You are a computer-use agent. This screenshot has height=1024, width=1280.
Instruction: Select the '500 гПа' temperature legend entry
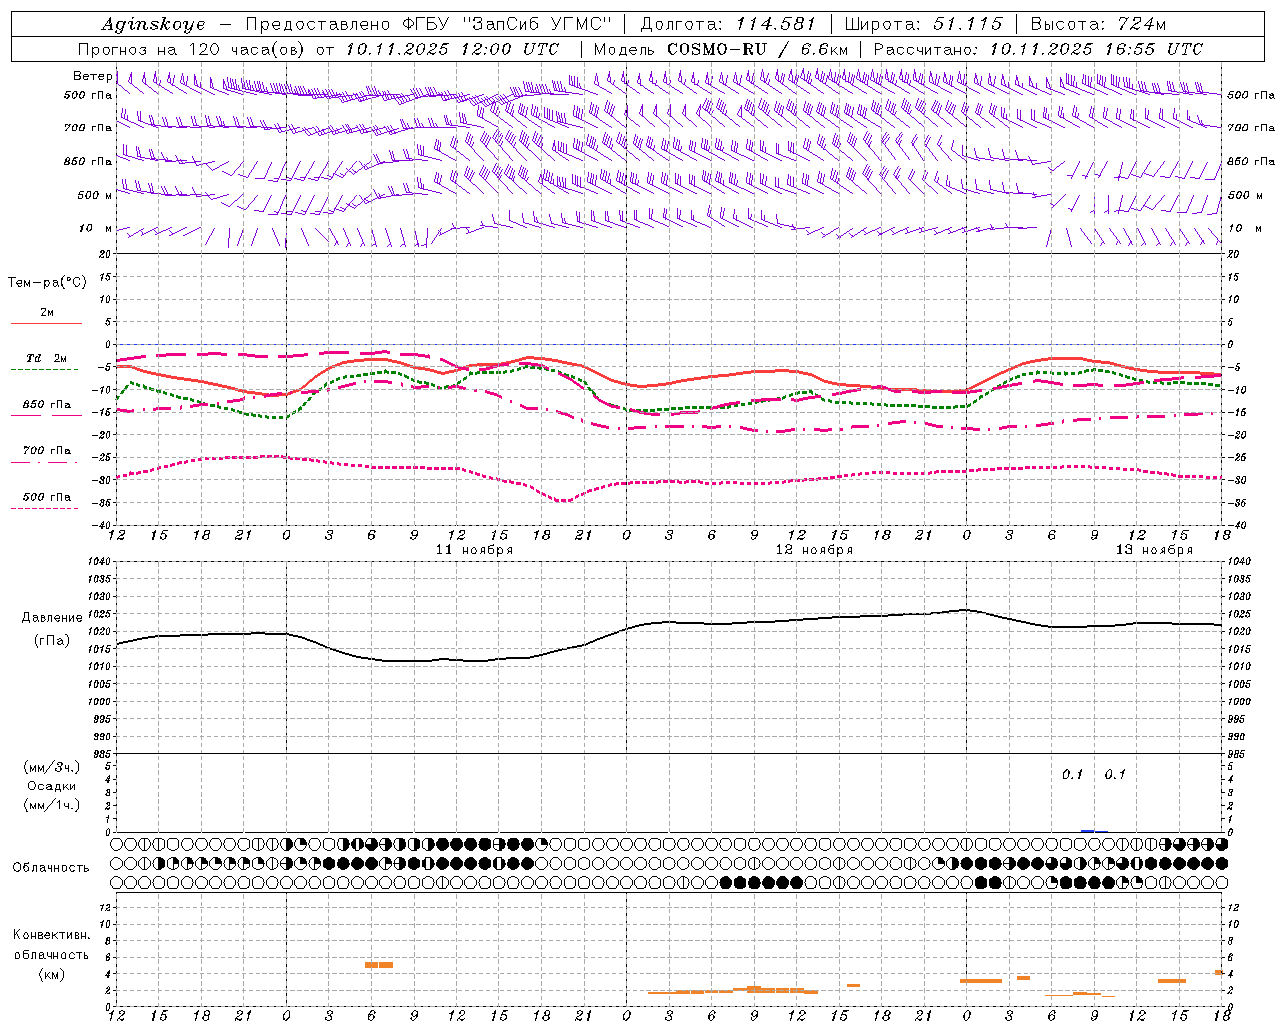point(47,497)
